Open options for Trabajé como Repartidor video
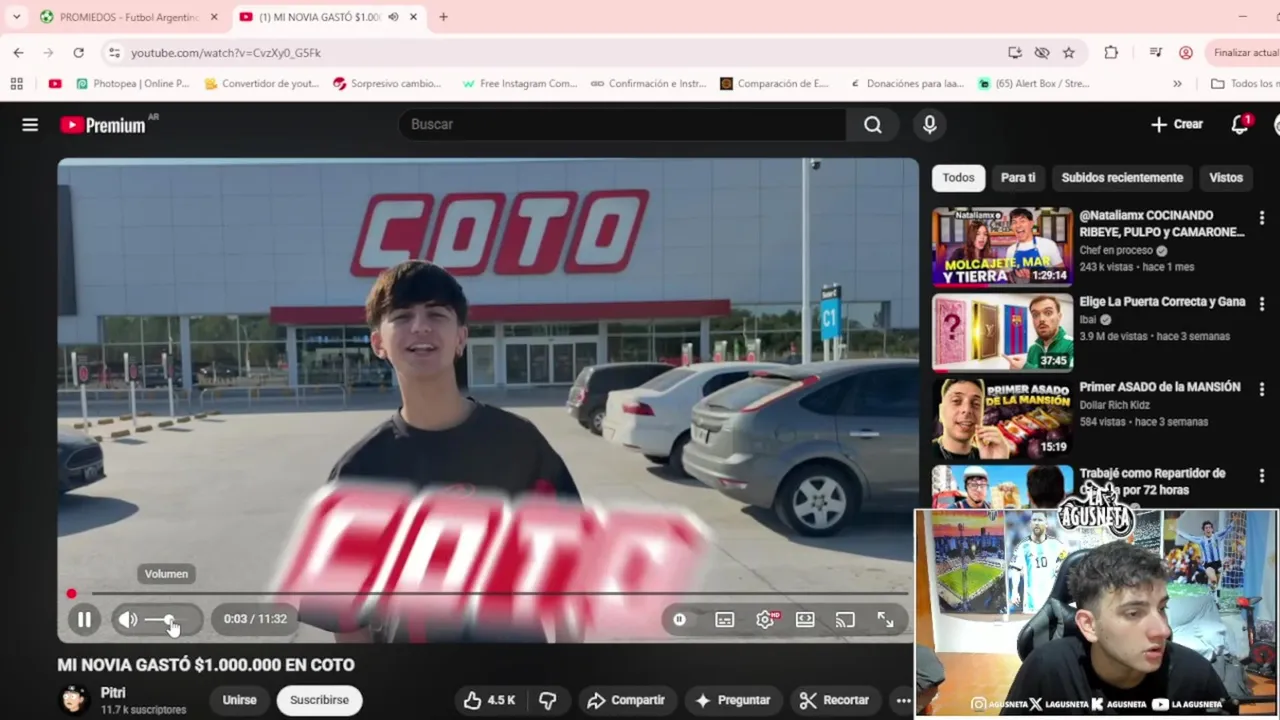This screenshot has height=720, width=1280. coord(1262,475)
